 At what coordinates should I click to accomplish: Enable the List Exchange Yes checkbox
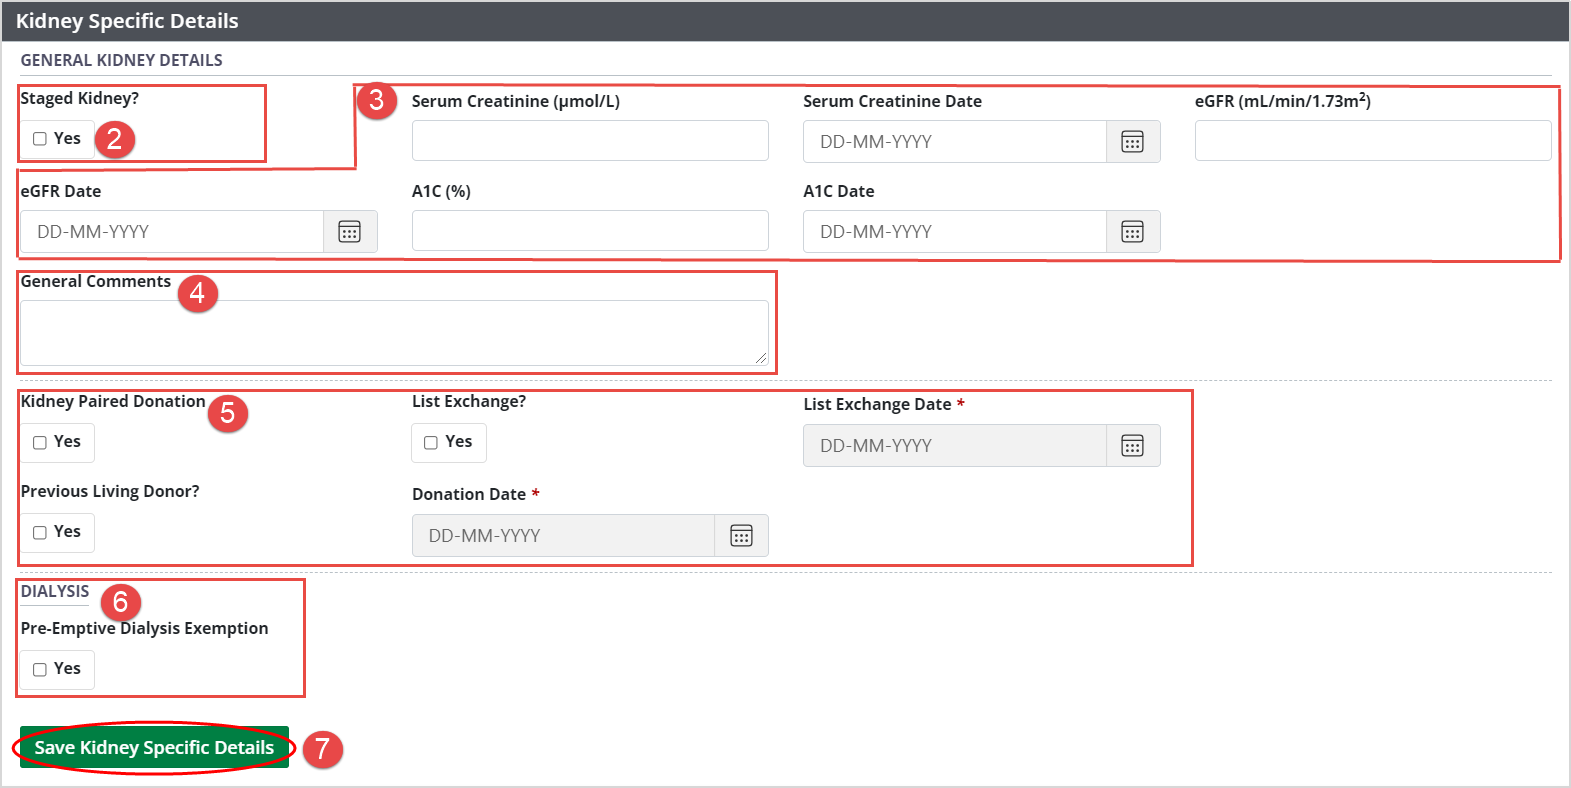431,442
